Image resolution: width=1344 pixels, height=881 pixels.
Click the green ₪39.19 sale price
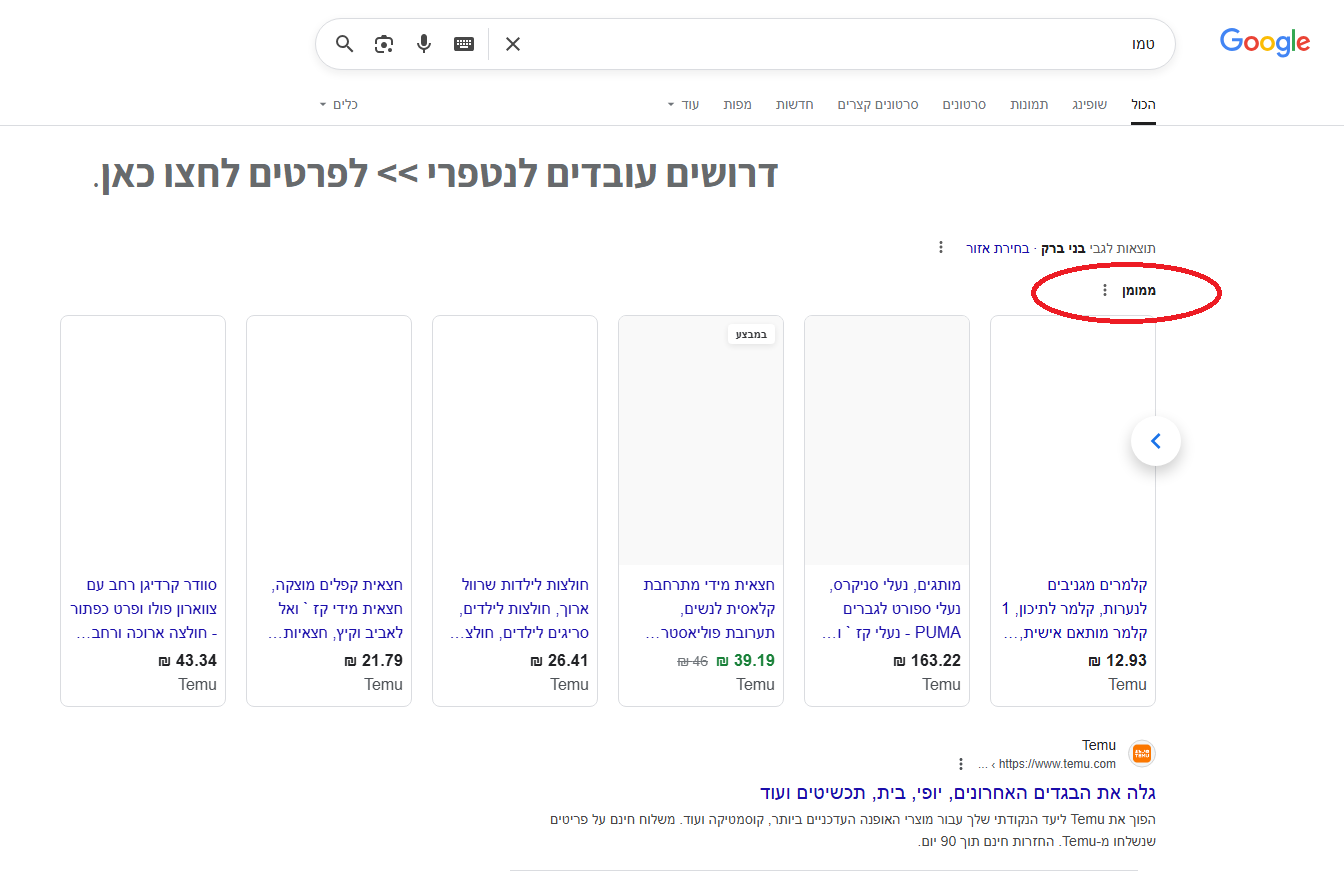[745, 660]
